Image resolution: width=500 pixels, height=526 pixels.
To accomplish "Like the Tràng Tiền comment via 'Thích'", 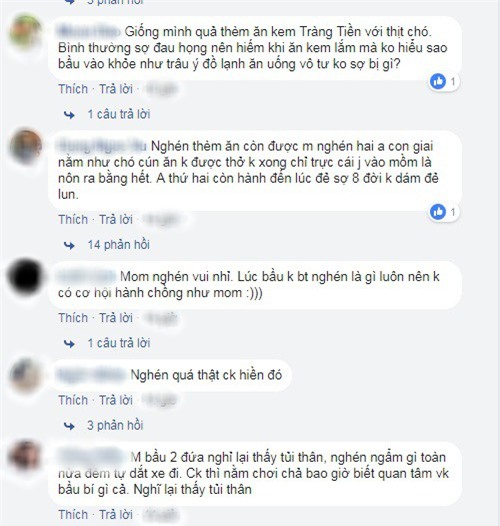I will (x=73, y=89).
